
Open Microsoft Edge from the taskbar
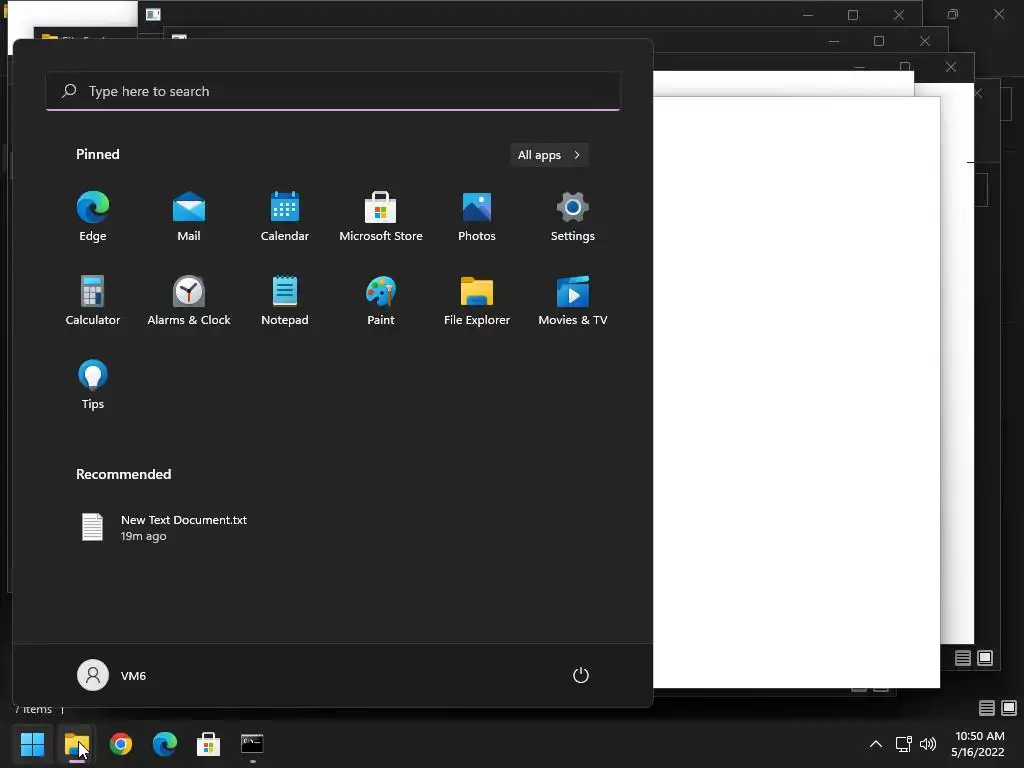click(165, 744)
